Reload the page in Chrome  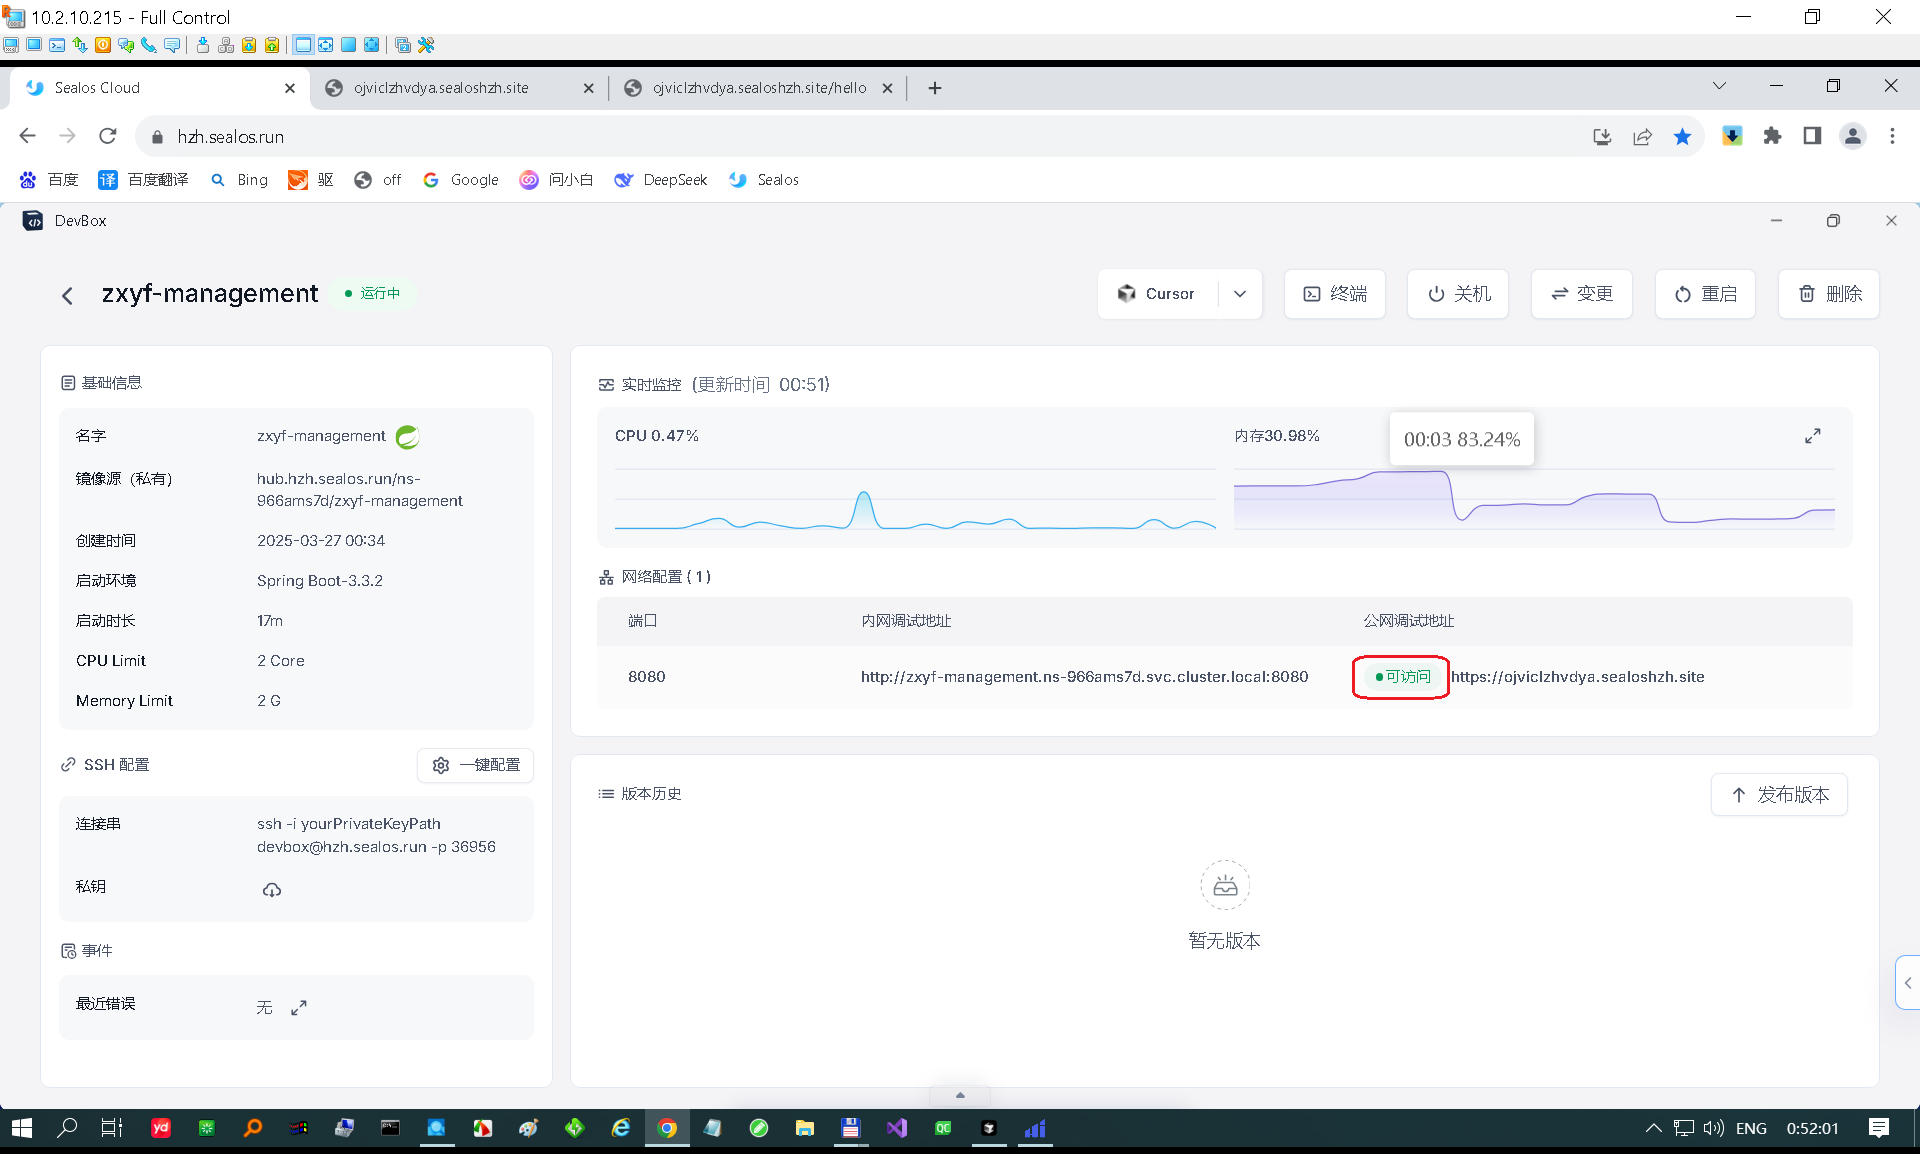tap(108, 137)
